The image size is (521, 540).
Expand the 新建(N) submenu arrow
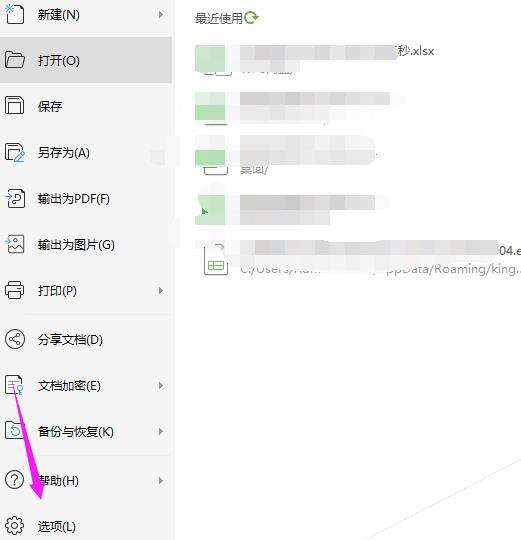[161, 14]
